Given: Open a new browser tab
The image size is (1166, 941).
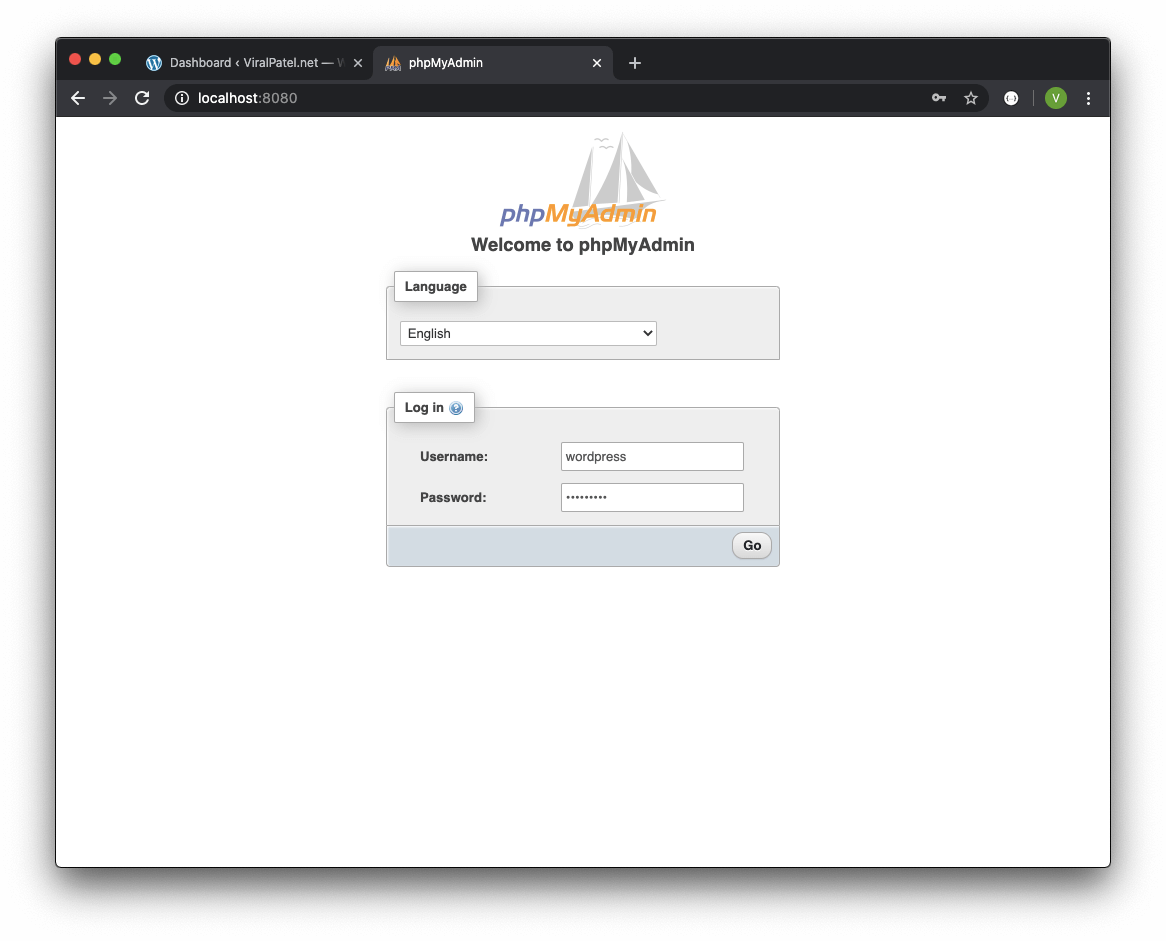Looking at the screenshot, I should click(634, 63).
